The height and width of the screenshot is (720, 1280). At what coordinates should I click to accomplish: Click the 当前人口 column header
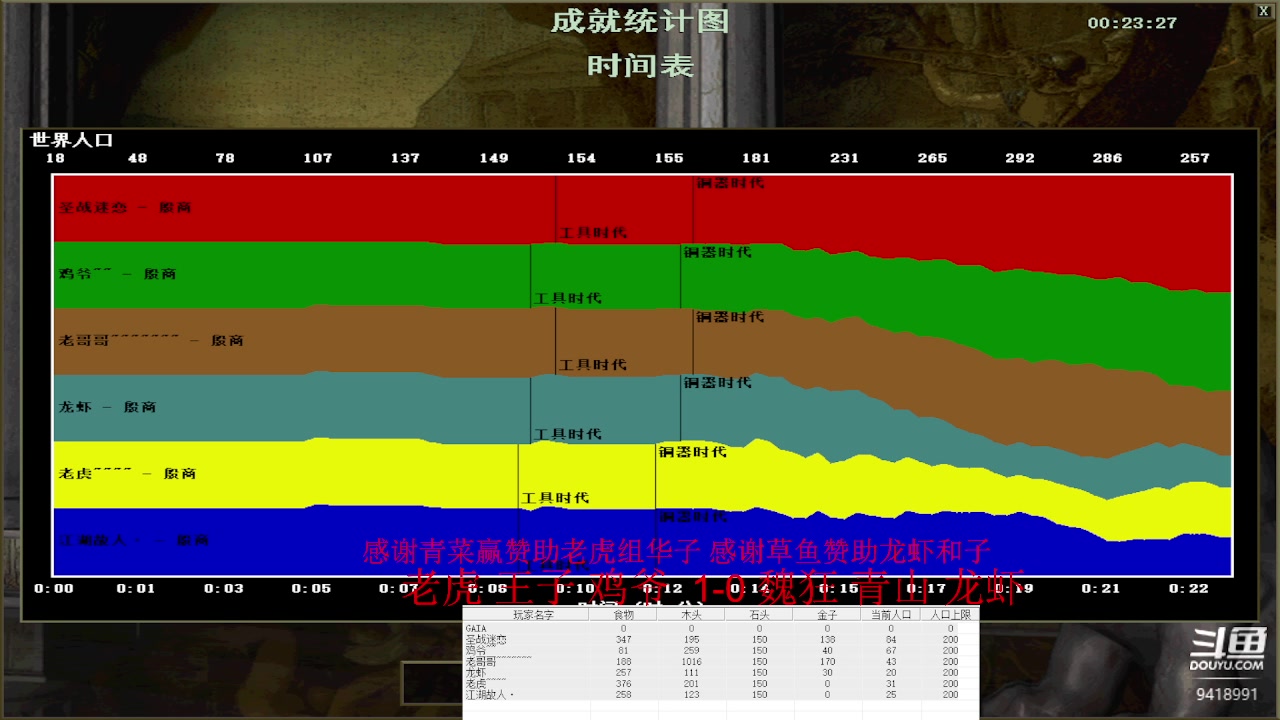pos(891,615)
